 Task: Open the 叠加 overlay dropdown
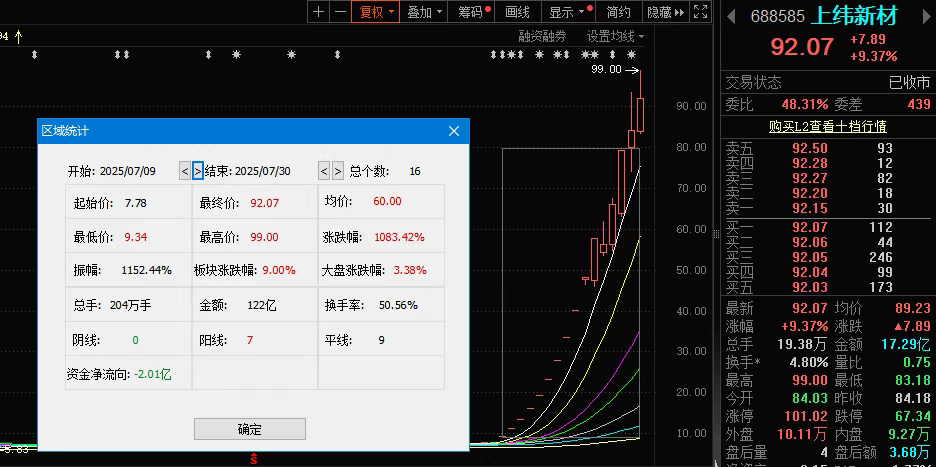[425, 12]
